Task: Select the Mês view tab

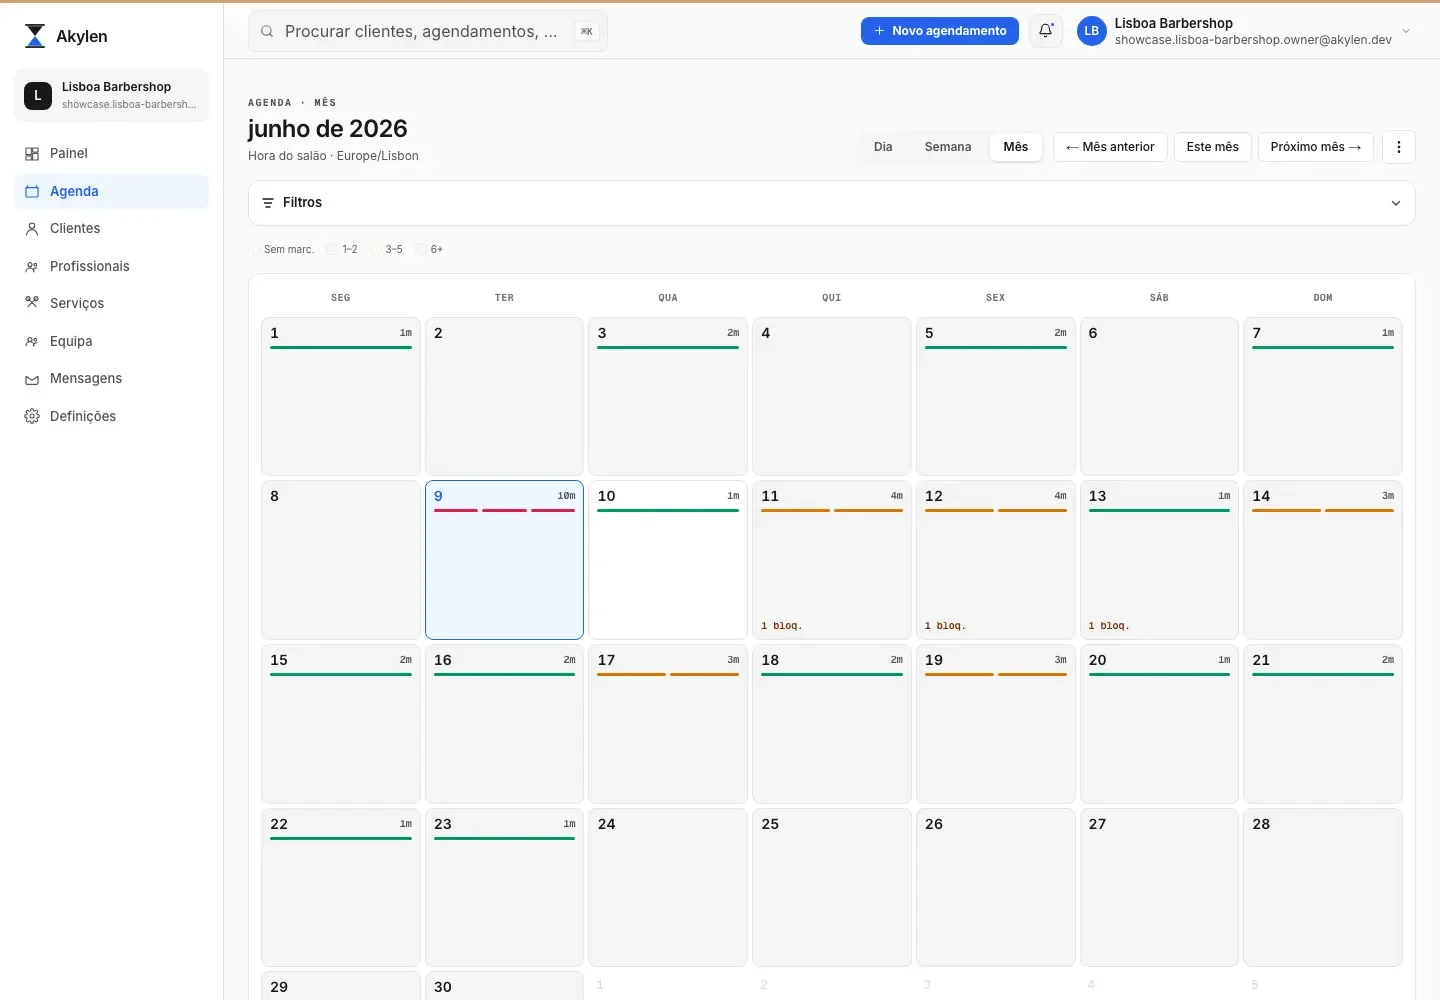Action: click(x=1016, y=147)
